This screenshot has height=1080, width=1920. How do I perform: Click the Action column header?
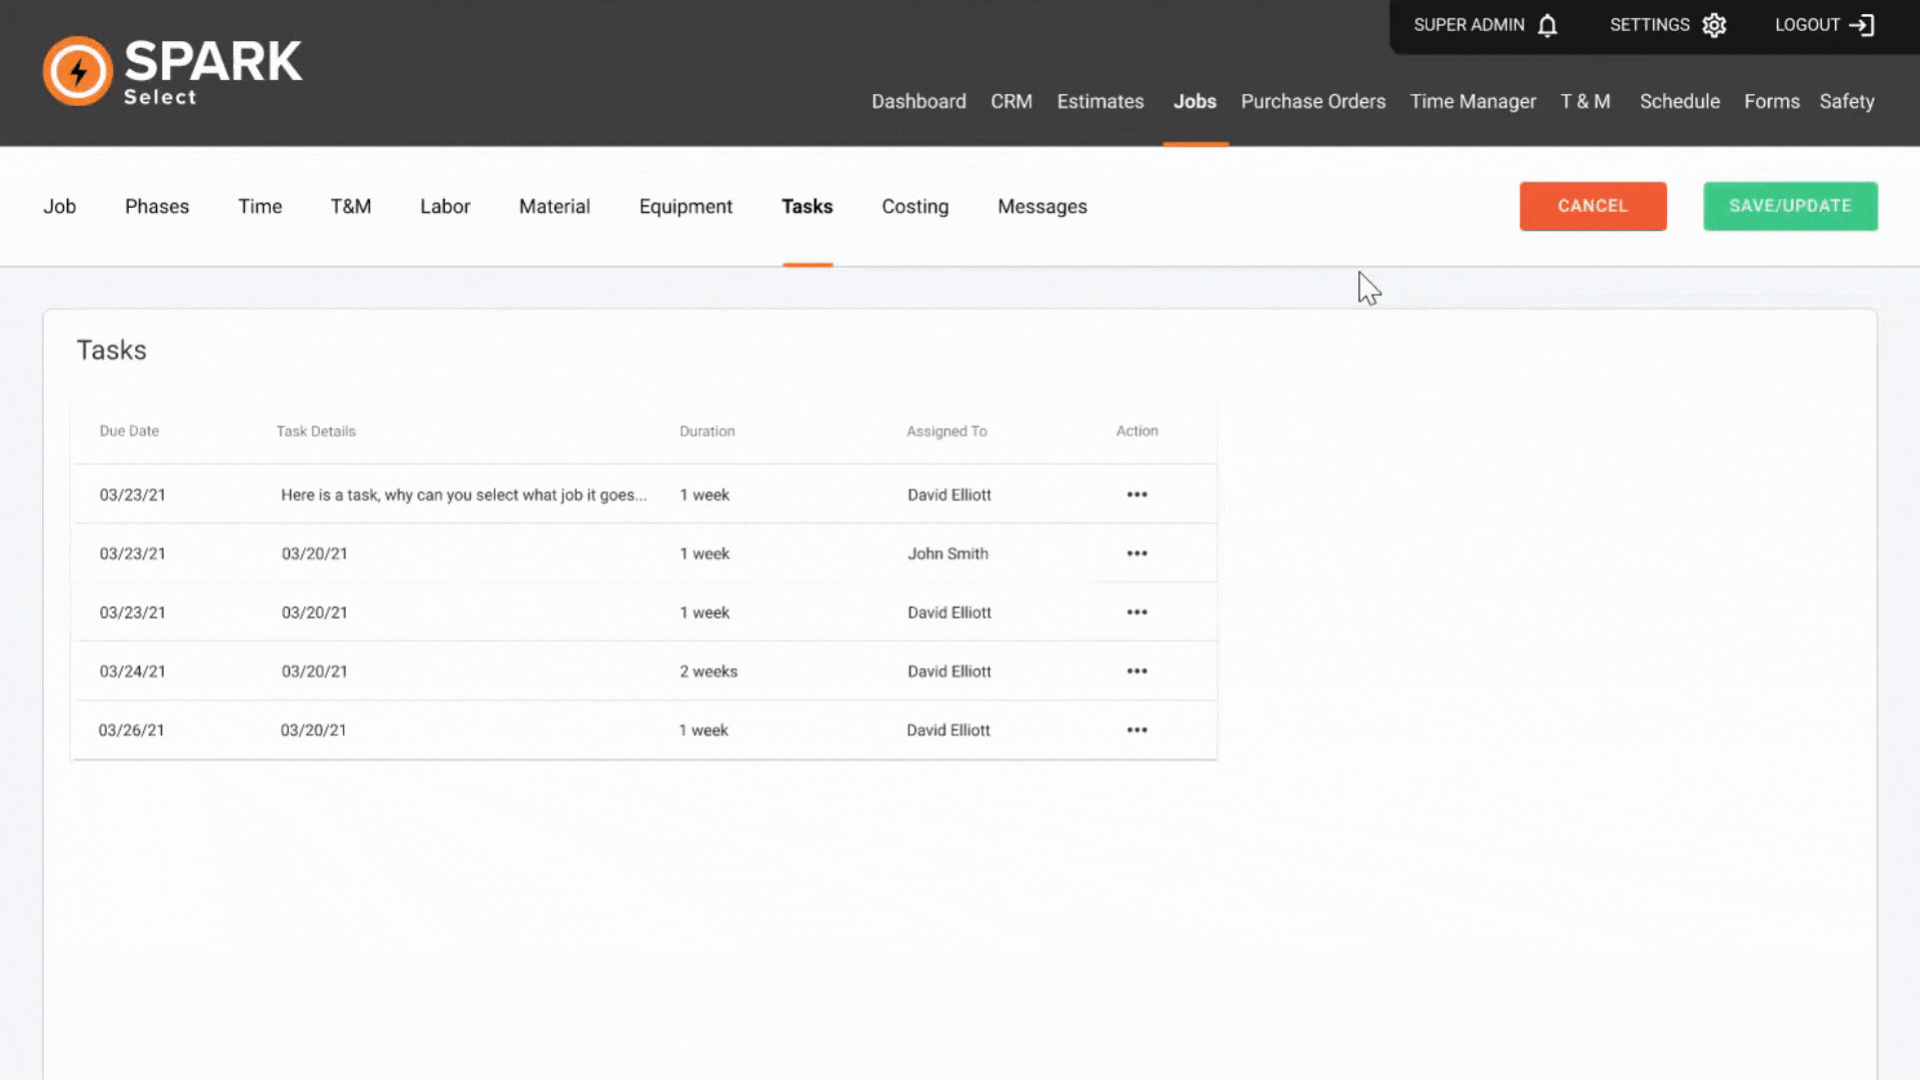tap(1137, 431)
